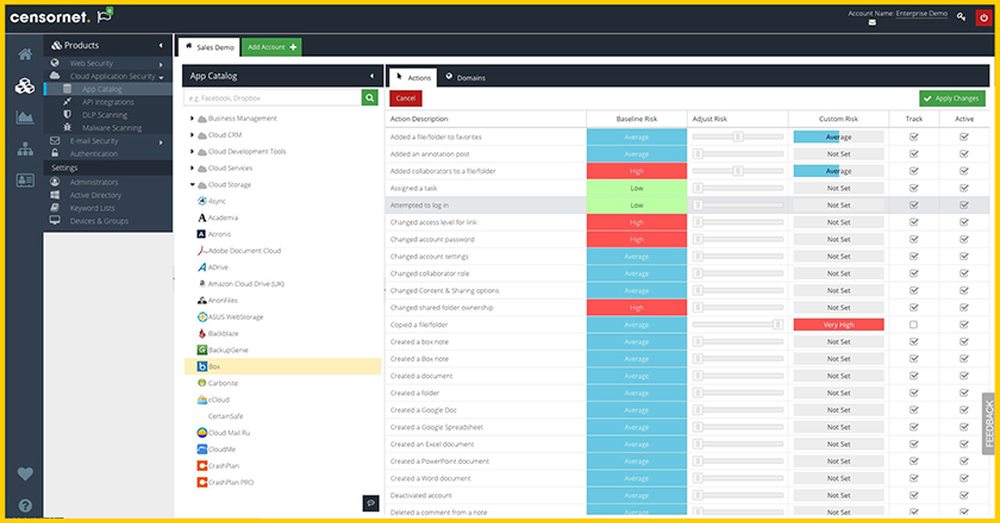Select Carbonite app in catalog

pyautogui.click(x=217, y=383)
